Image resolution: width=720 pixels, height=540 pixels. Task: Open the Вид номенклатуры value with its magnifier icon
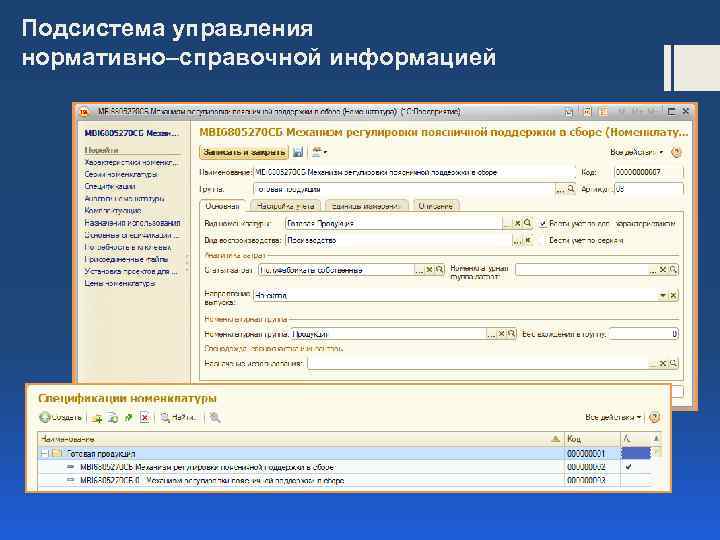(x=528, y=223)
